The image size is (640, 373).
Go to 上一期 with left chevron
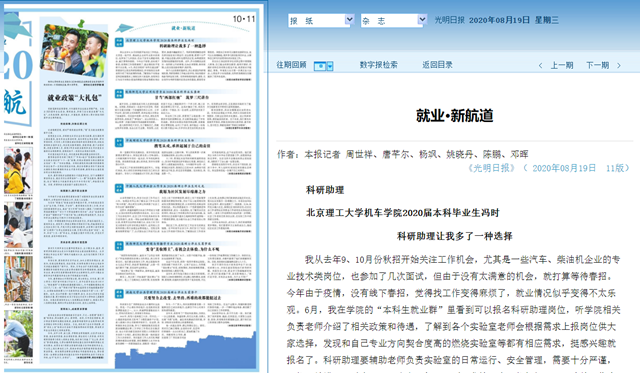coord(540,65)
